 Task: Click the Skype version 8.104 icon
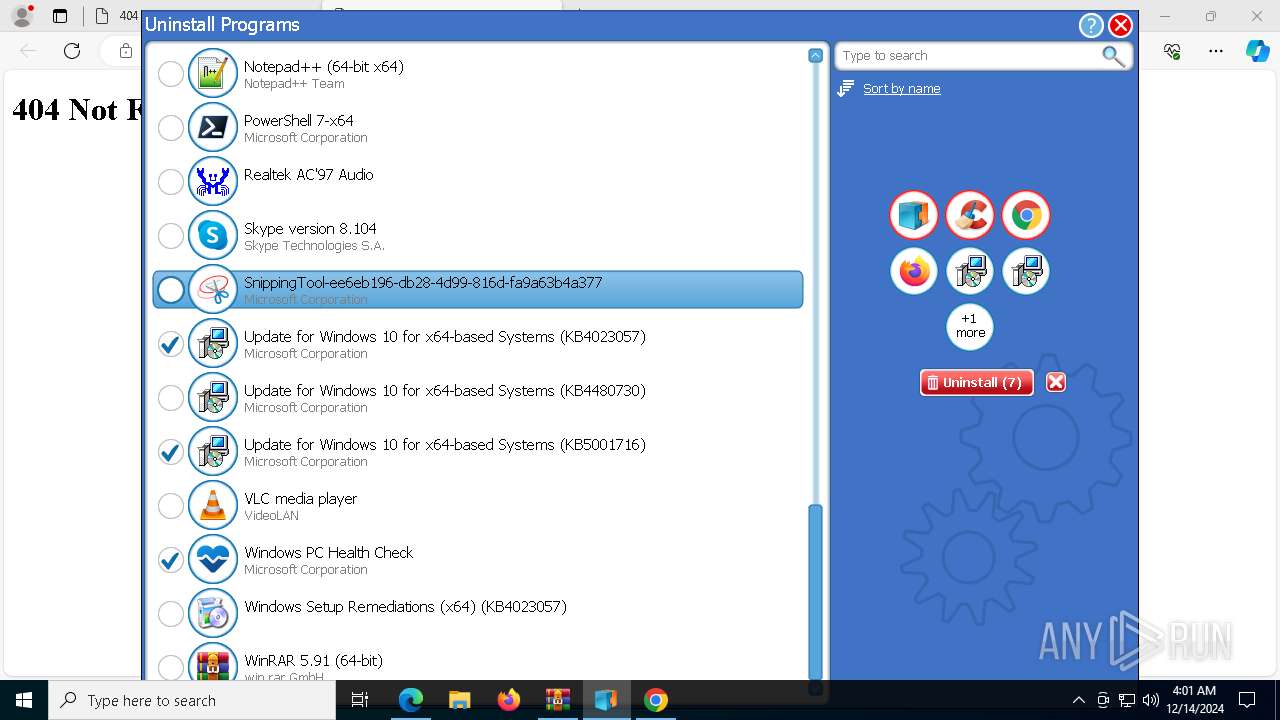point(213,235)
